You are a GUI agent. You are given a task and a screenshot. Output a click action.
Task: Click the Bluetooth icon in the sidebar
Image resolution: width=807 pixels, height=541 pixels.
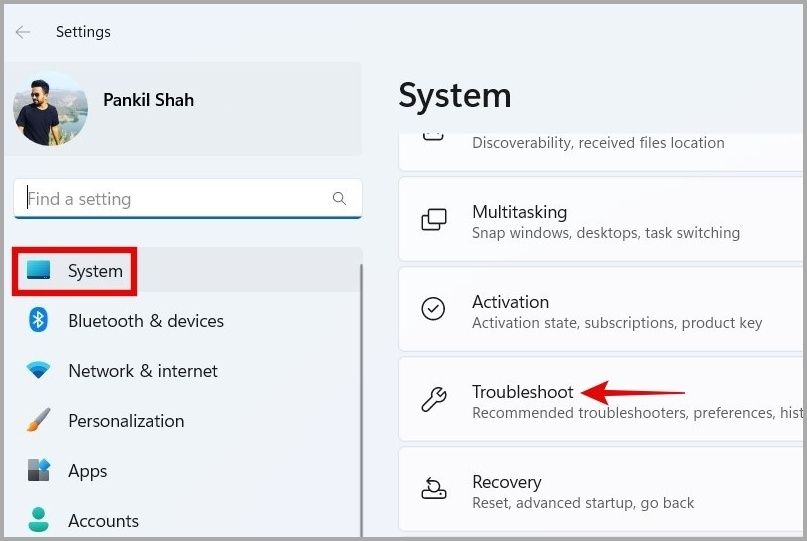(38, 320)
